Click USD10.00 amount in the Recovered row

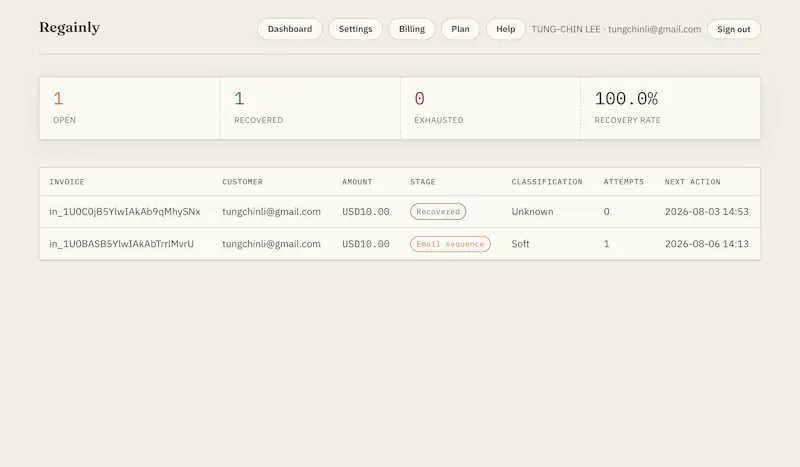pos(366,212)
